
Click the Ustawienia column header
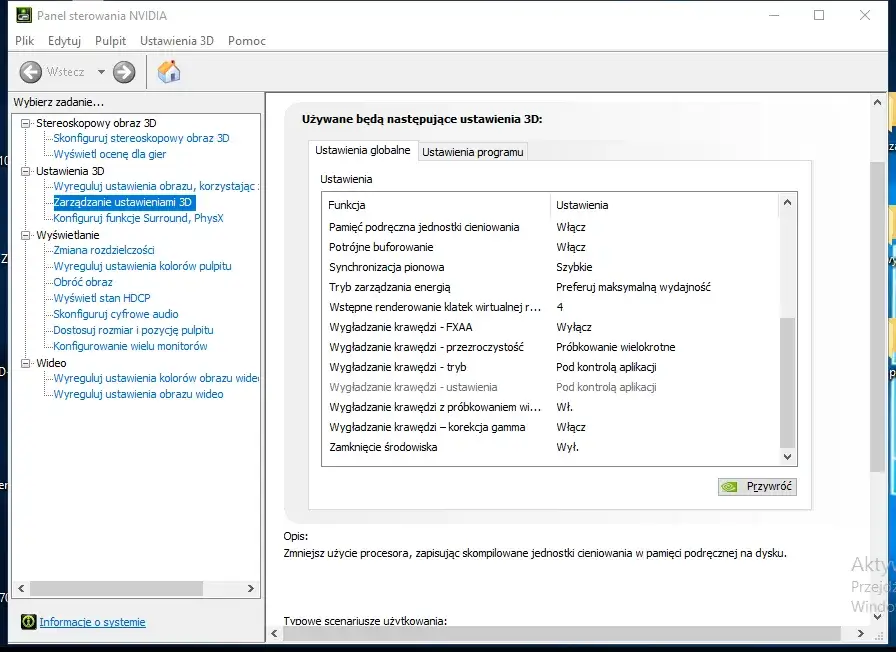pos(665,205)
